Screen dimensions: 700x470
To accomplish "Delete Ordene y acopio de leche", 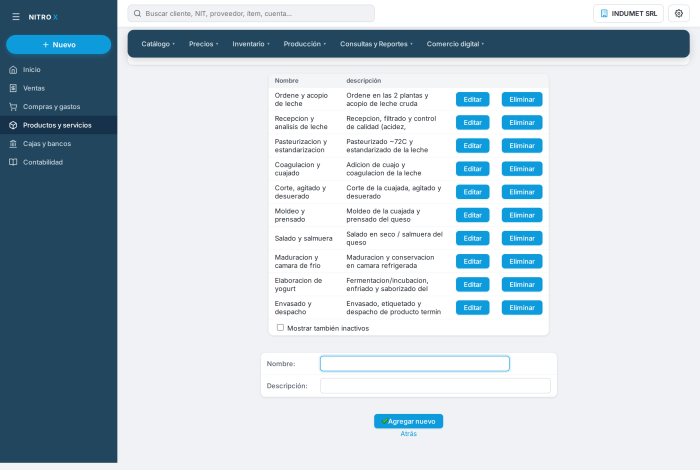I will click(522, 100).
